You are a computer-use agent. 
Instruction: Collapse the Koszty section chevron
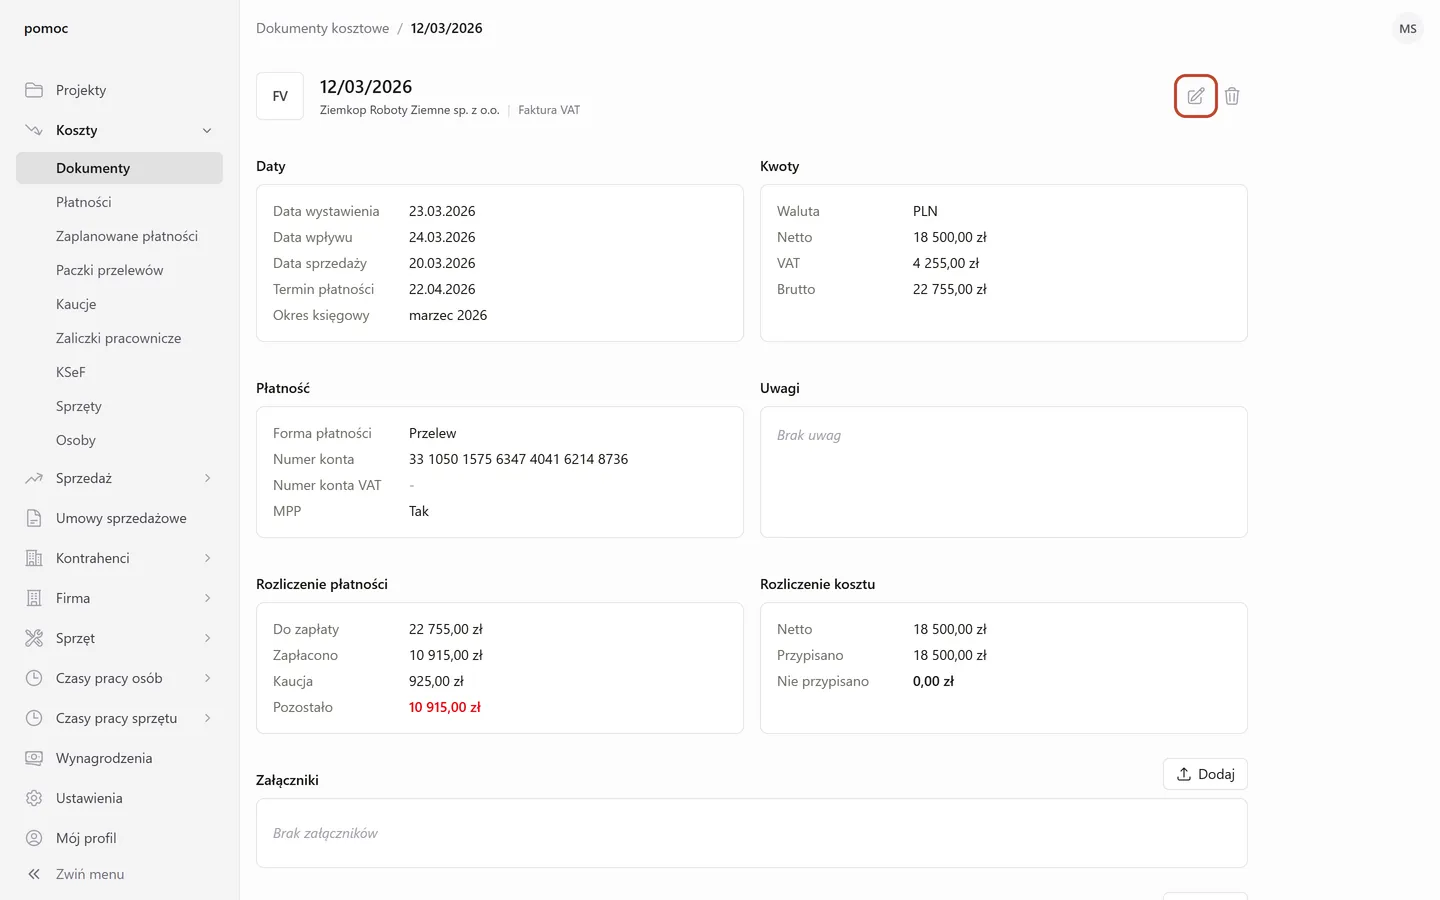[207, 130]
